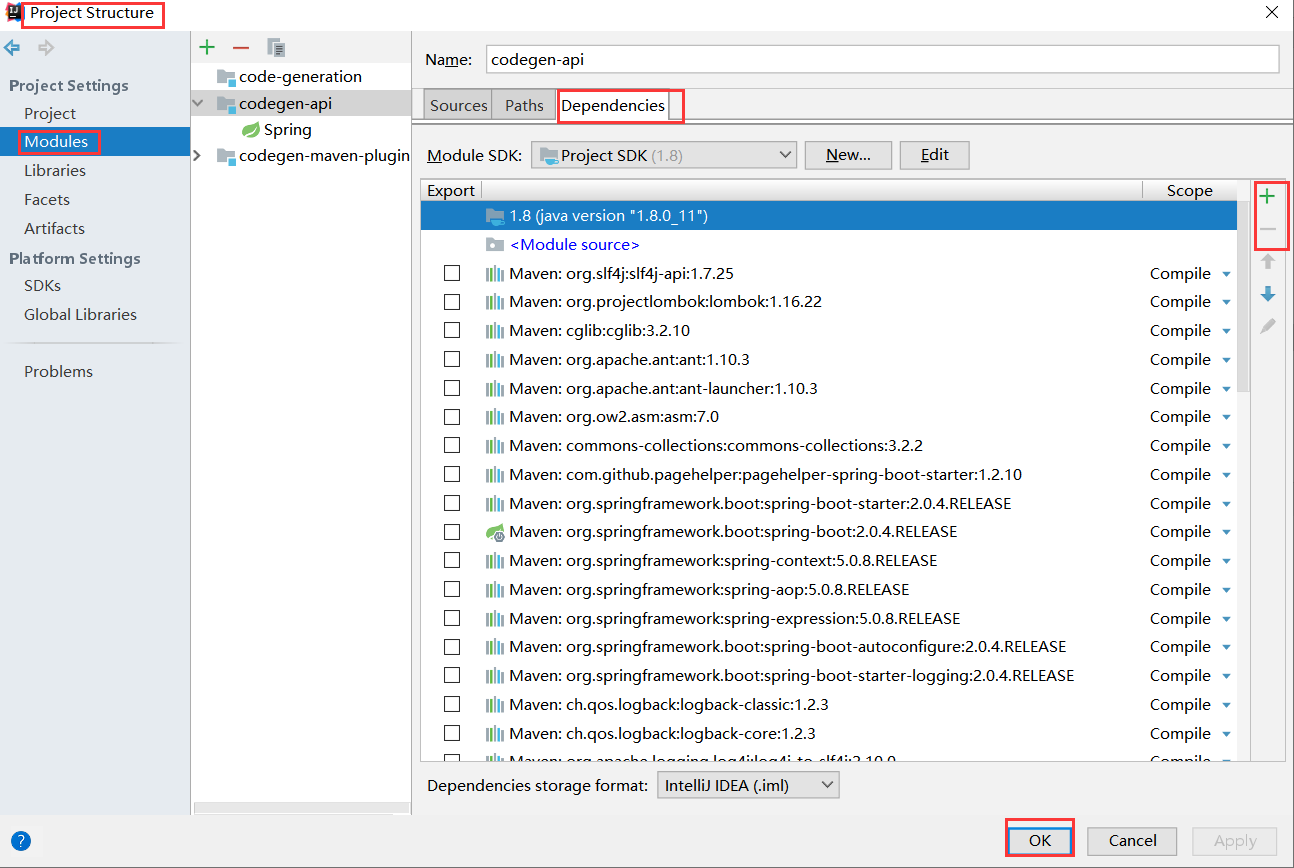Open Artifacts in the sidebar
The height and width of the screenshot is (868, 1294).
click(x=54, y=228)
